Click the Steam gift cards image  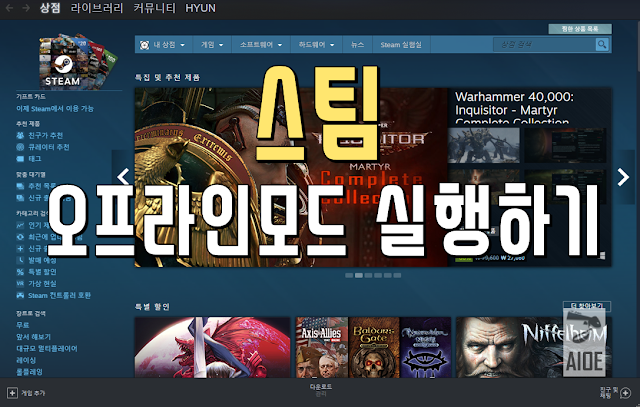tap(78, 61)
